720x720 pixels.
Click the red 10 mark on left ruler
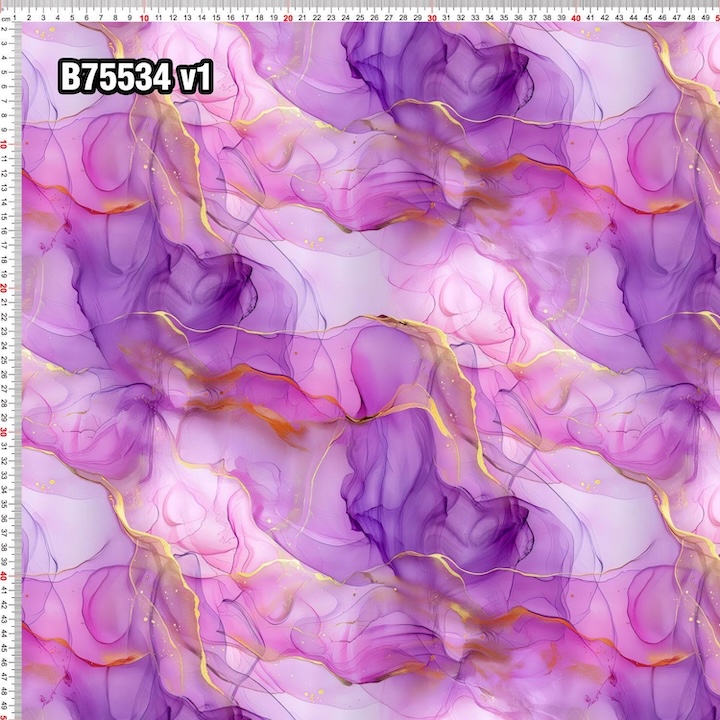tap(6, 144)
